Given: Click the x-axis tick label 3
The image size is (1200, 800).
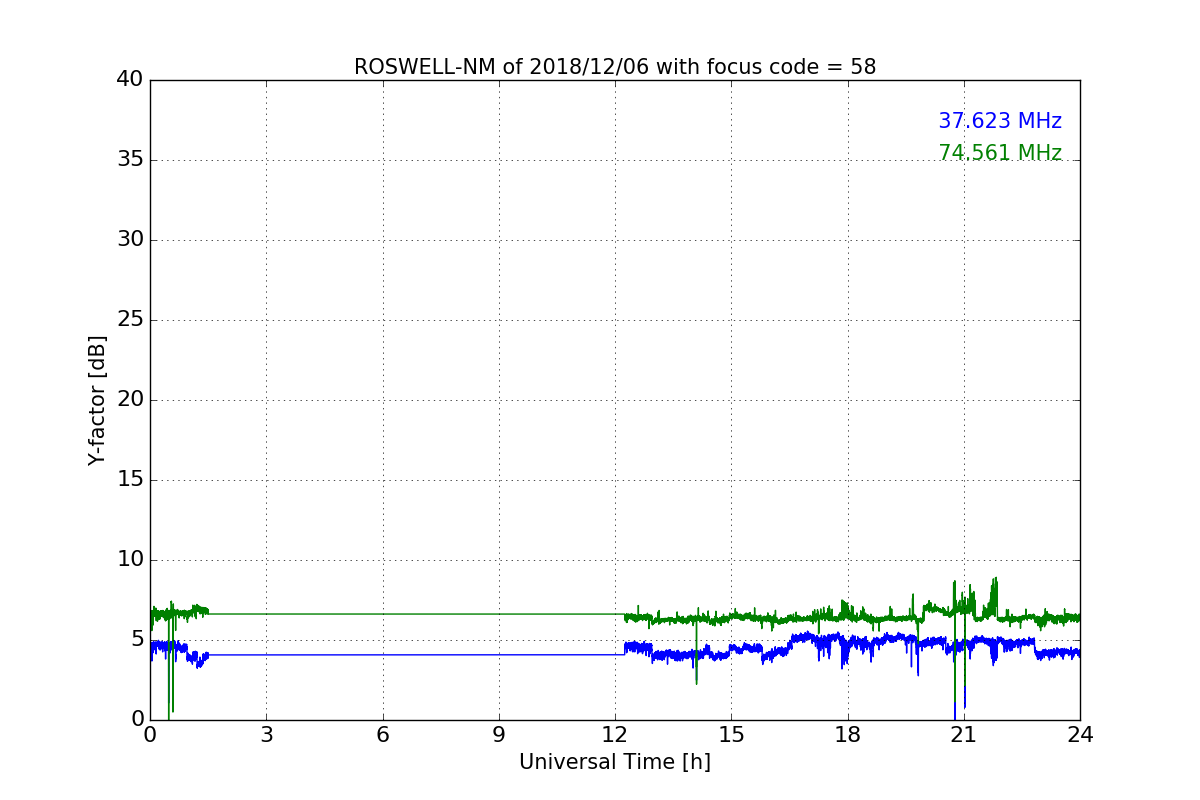Looking at the screenshot, I should (x=266, y=735).
